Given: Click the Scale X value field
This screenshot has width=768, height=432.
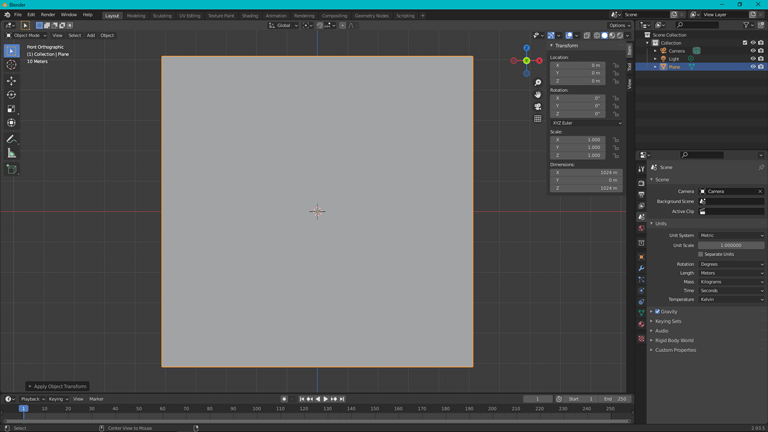Looking at the screenshot, I should tap(578, 140).
